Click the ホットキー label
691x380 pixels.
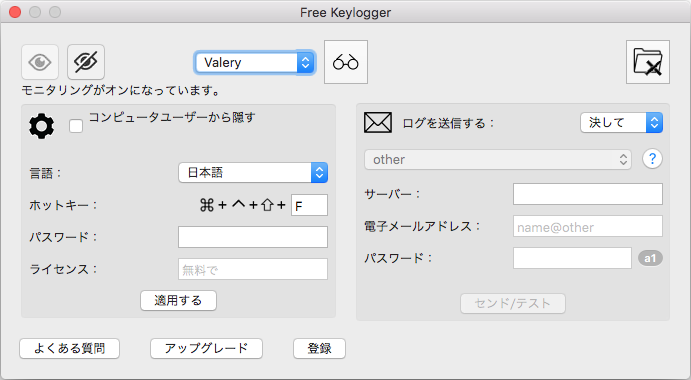click(63, 205)
